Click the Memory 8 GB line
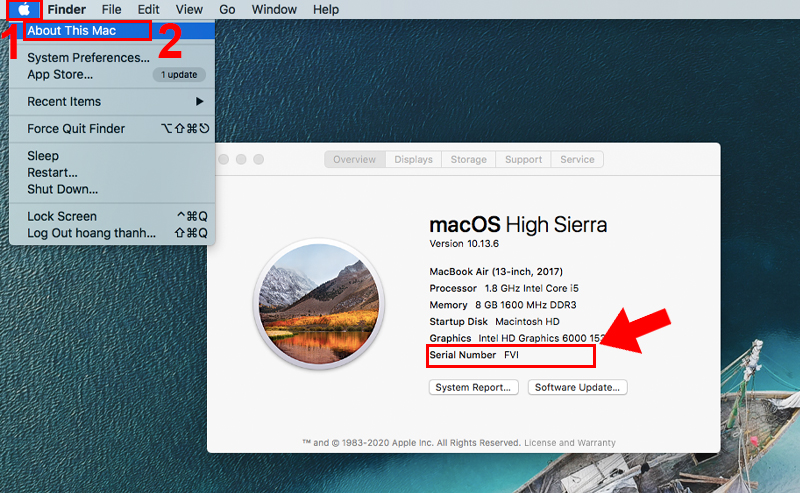 [x=503, y=305]
